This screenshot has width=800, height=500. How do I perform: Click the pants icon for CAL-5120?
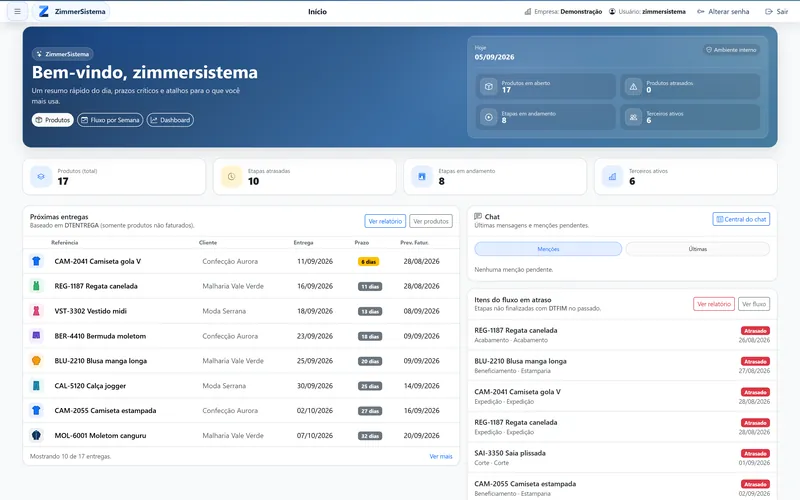coord(36,386)
